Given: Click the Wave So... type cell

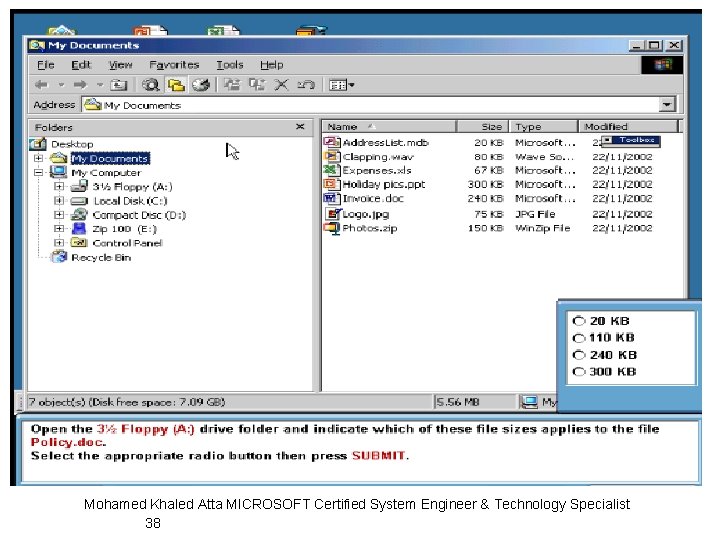Looking at the screenshot, I should 544,157.
